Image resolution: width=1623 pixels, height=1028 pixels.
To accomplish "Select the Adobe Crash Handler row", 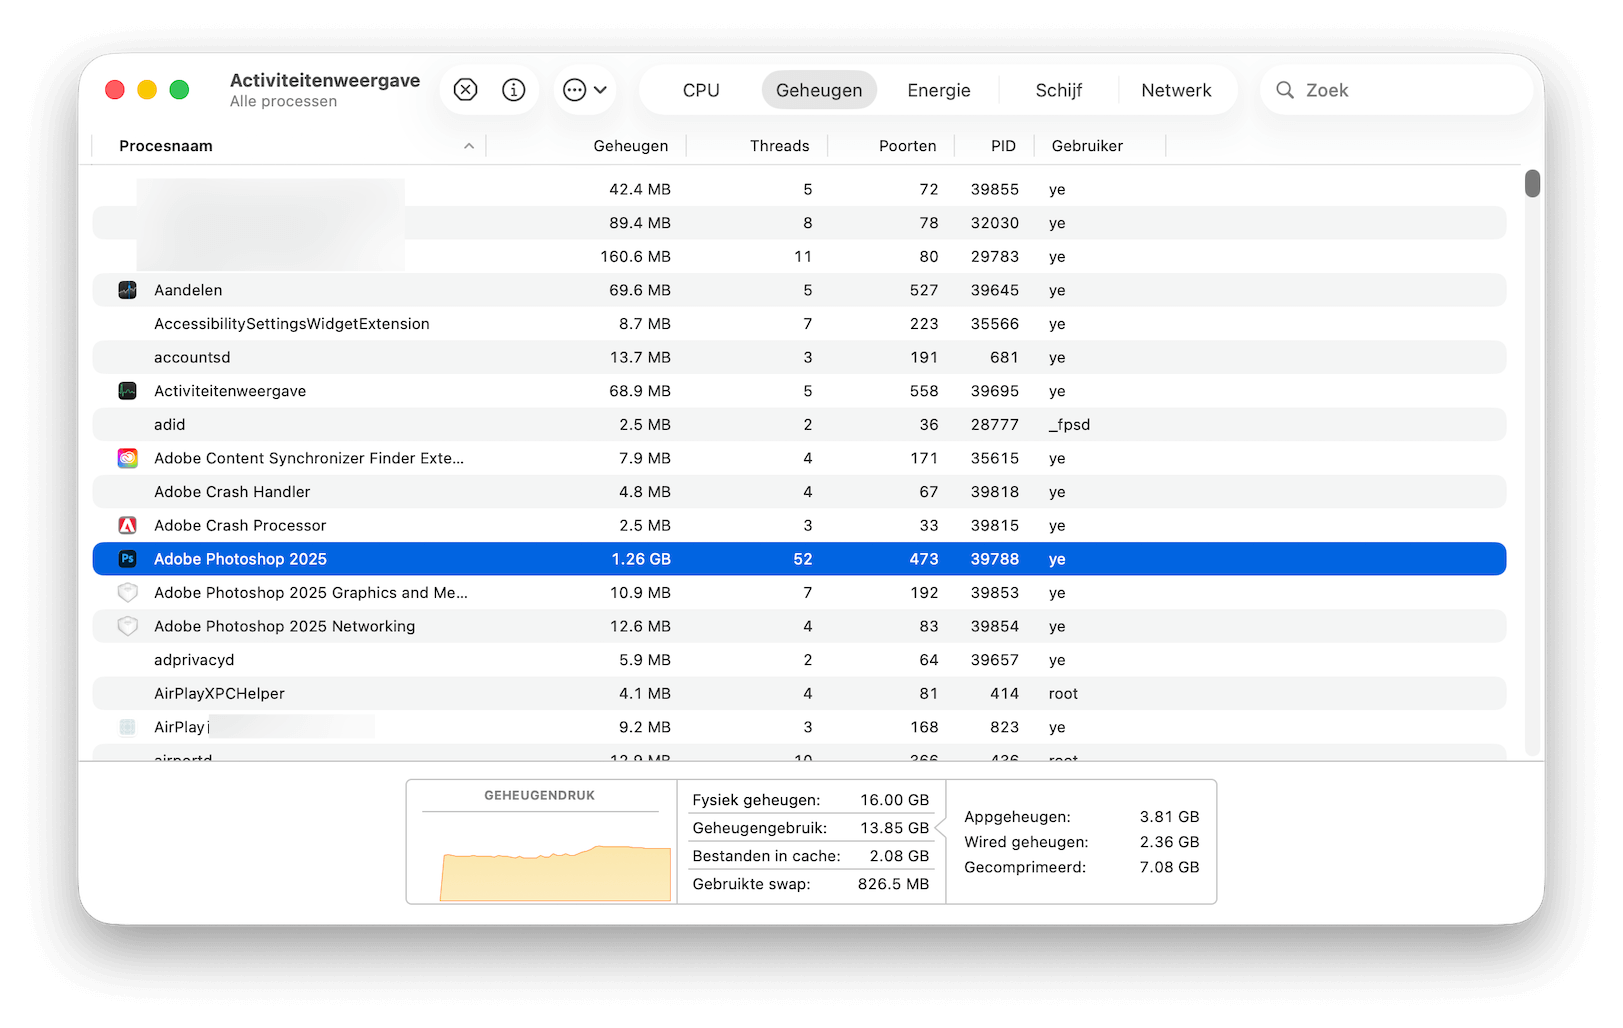I will point(799,492).
